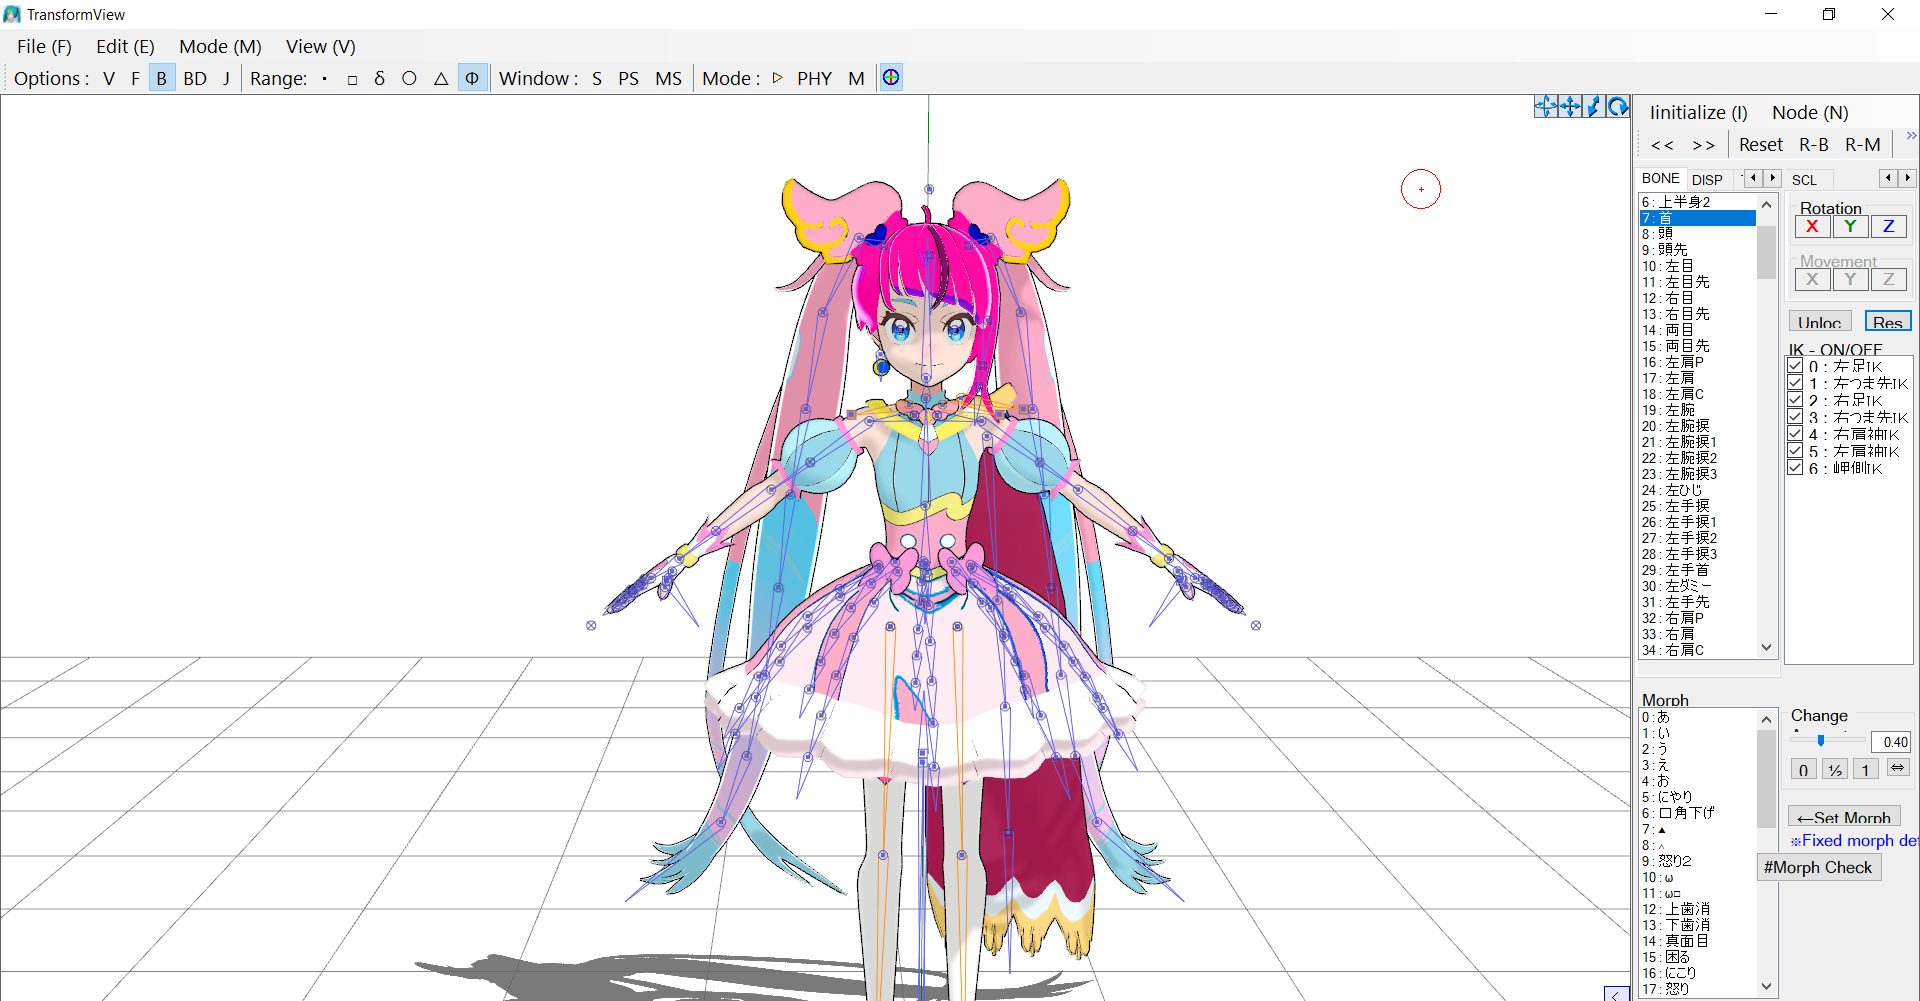Click the morph value 0.40 field
The height and width of the screenshot is (1001, 1920).
[1891, 742]
